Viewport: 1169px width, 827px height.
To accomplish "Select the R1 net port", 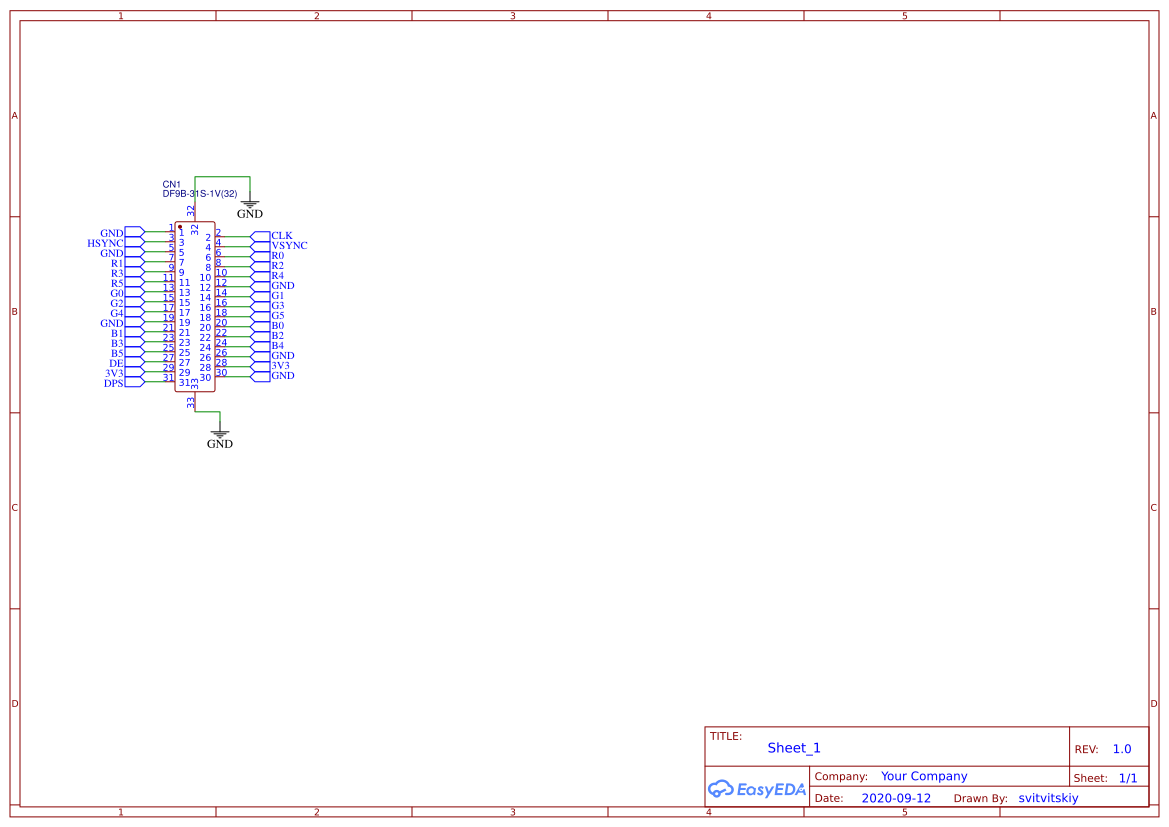I will tap(127, 263).
